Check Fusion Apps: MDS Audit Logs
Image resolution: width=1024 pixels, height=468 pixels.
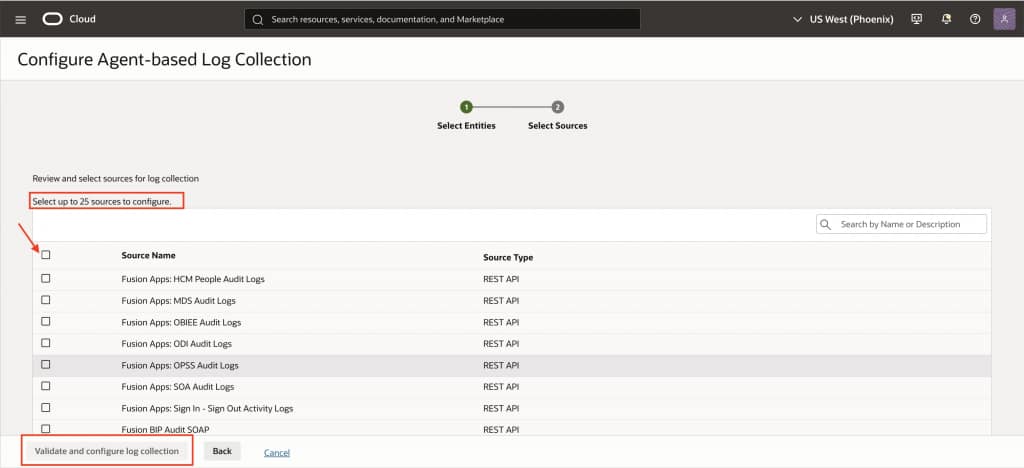click(46, 300)
